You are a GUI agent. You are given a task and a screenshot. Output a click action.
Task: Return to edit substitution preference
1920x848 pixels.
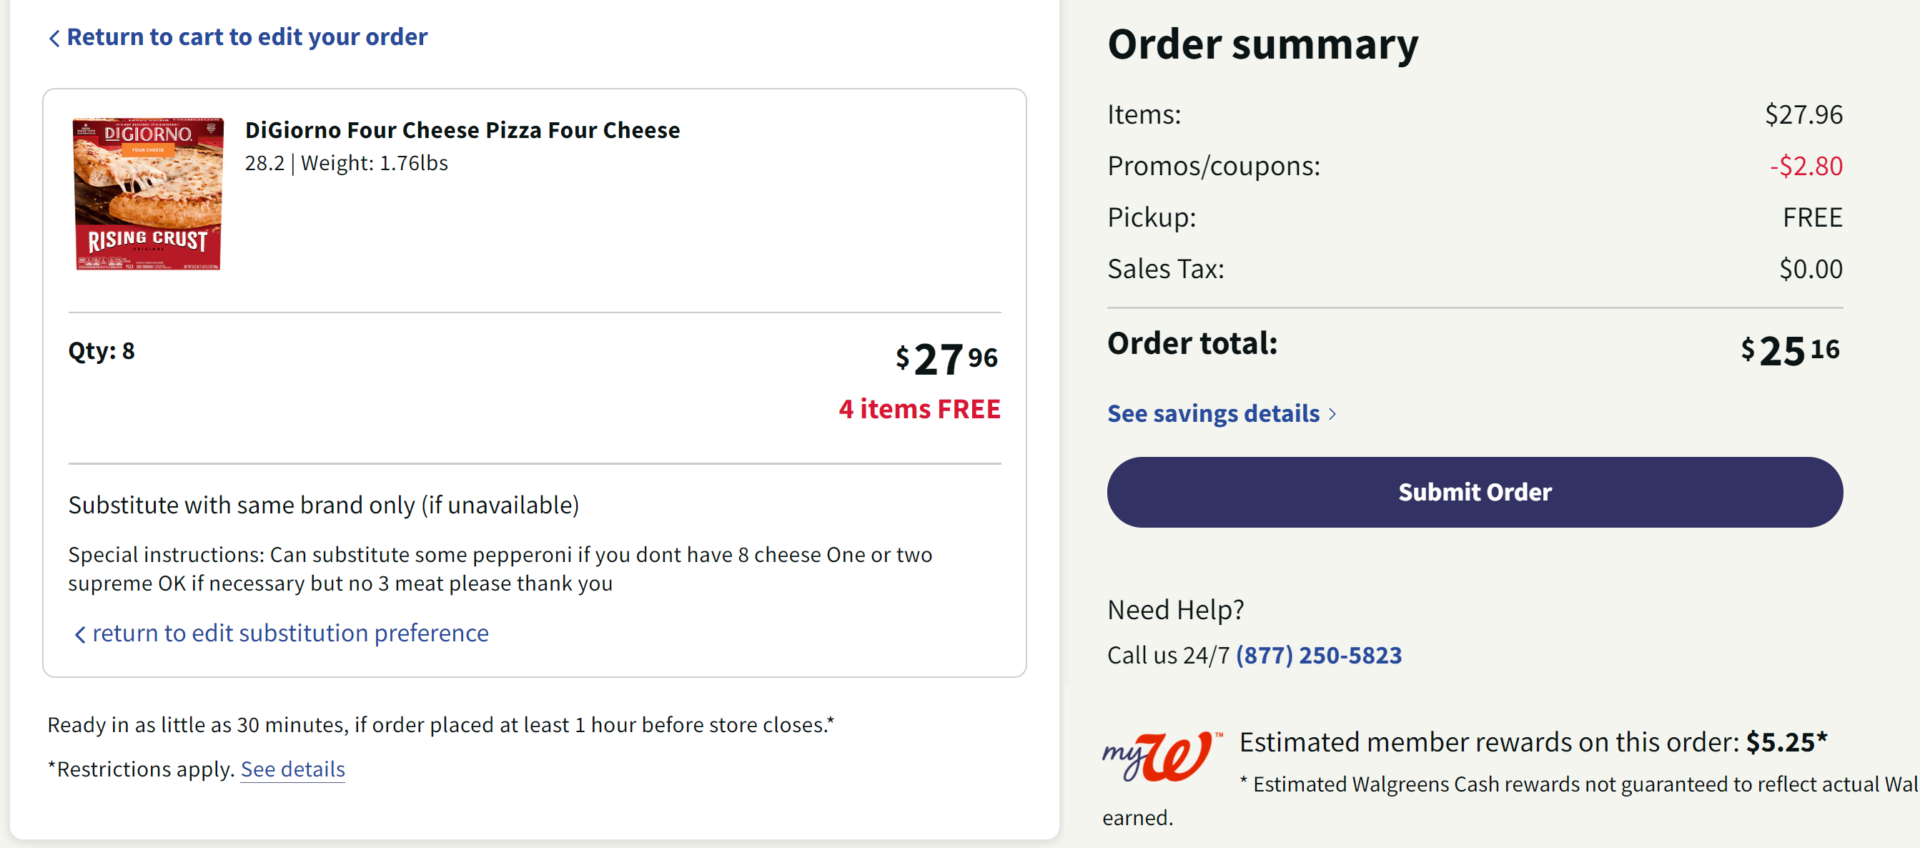[x=291, y=633]
